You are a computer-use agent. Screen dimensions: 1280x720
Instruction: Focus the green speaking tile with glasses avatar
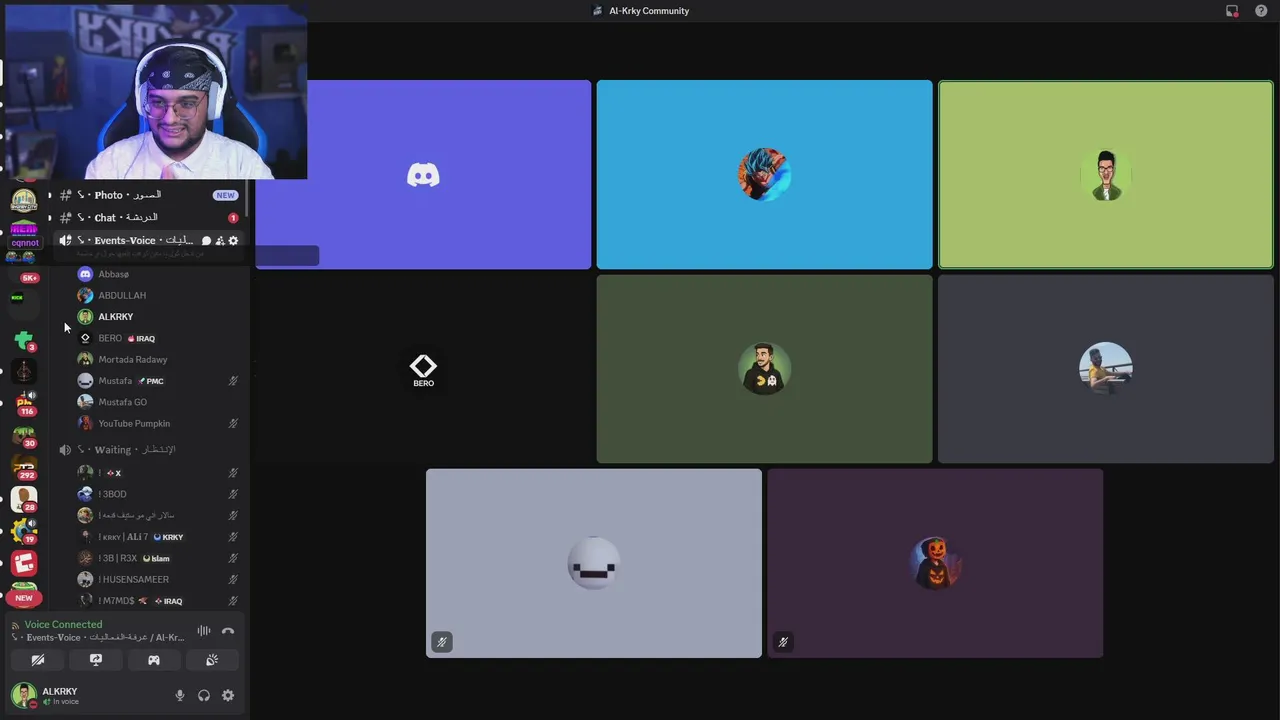coord(1106,175)
